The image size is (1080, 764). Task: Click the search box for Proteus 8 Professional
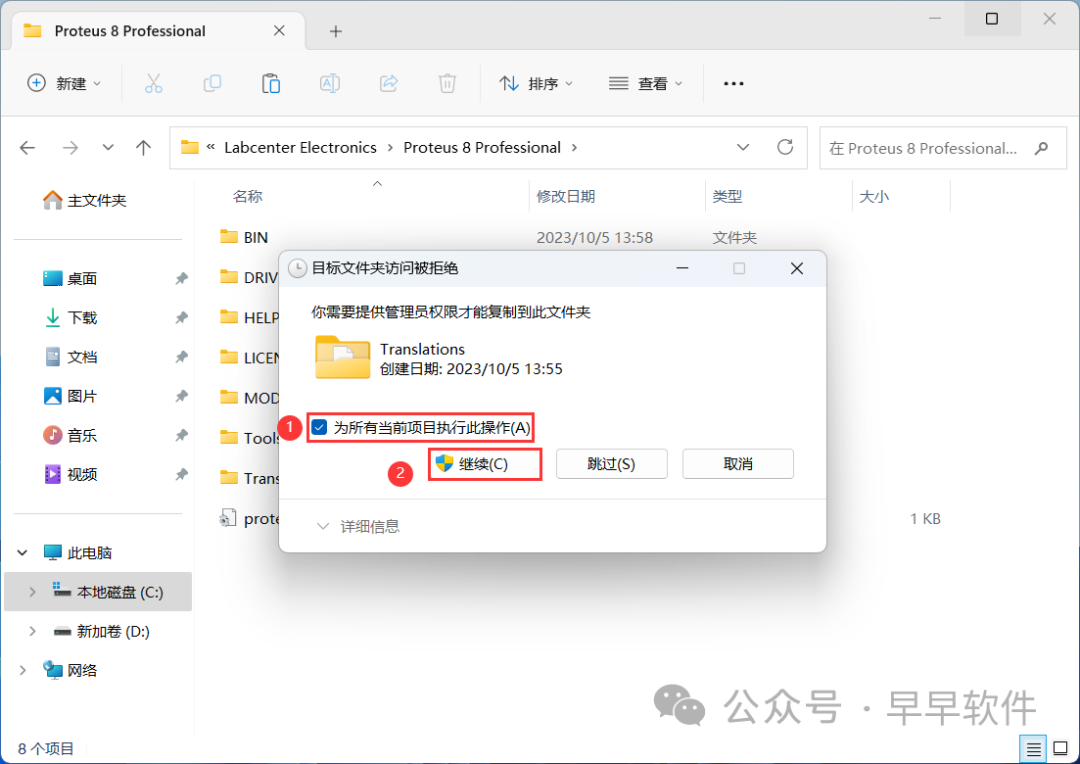930,148
